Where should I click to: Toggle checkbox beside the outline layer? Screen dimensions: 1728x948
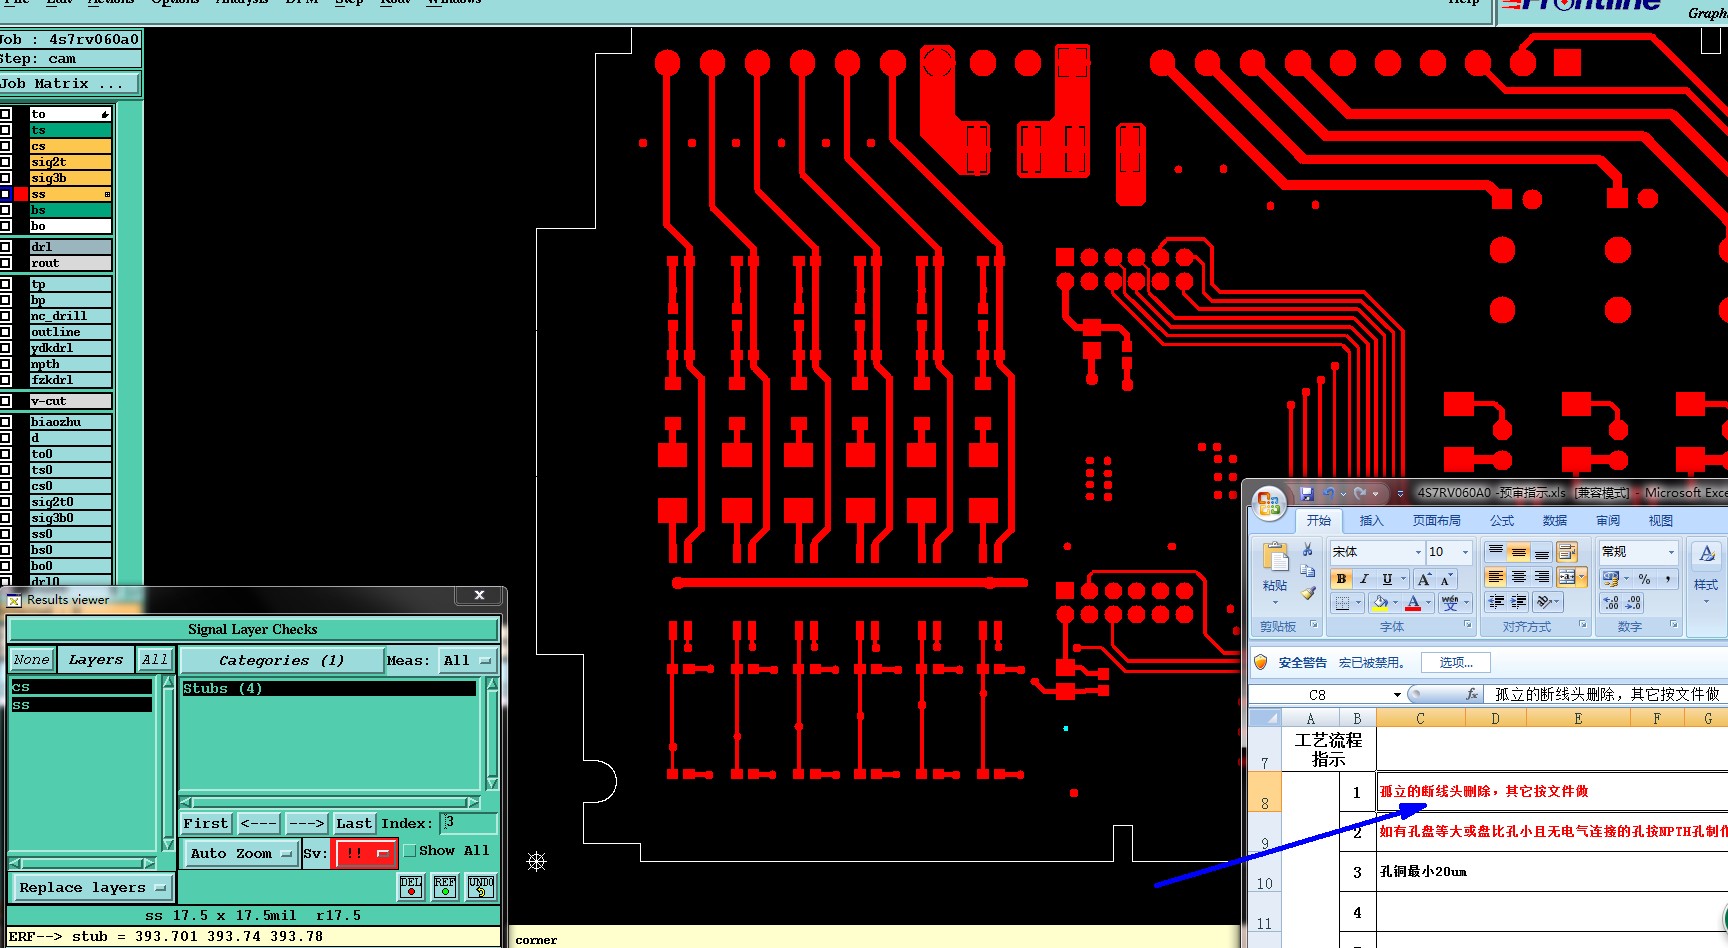tap(5, 332)
